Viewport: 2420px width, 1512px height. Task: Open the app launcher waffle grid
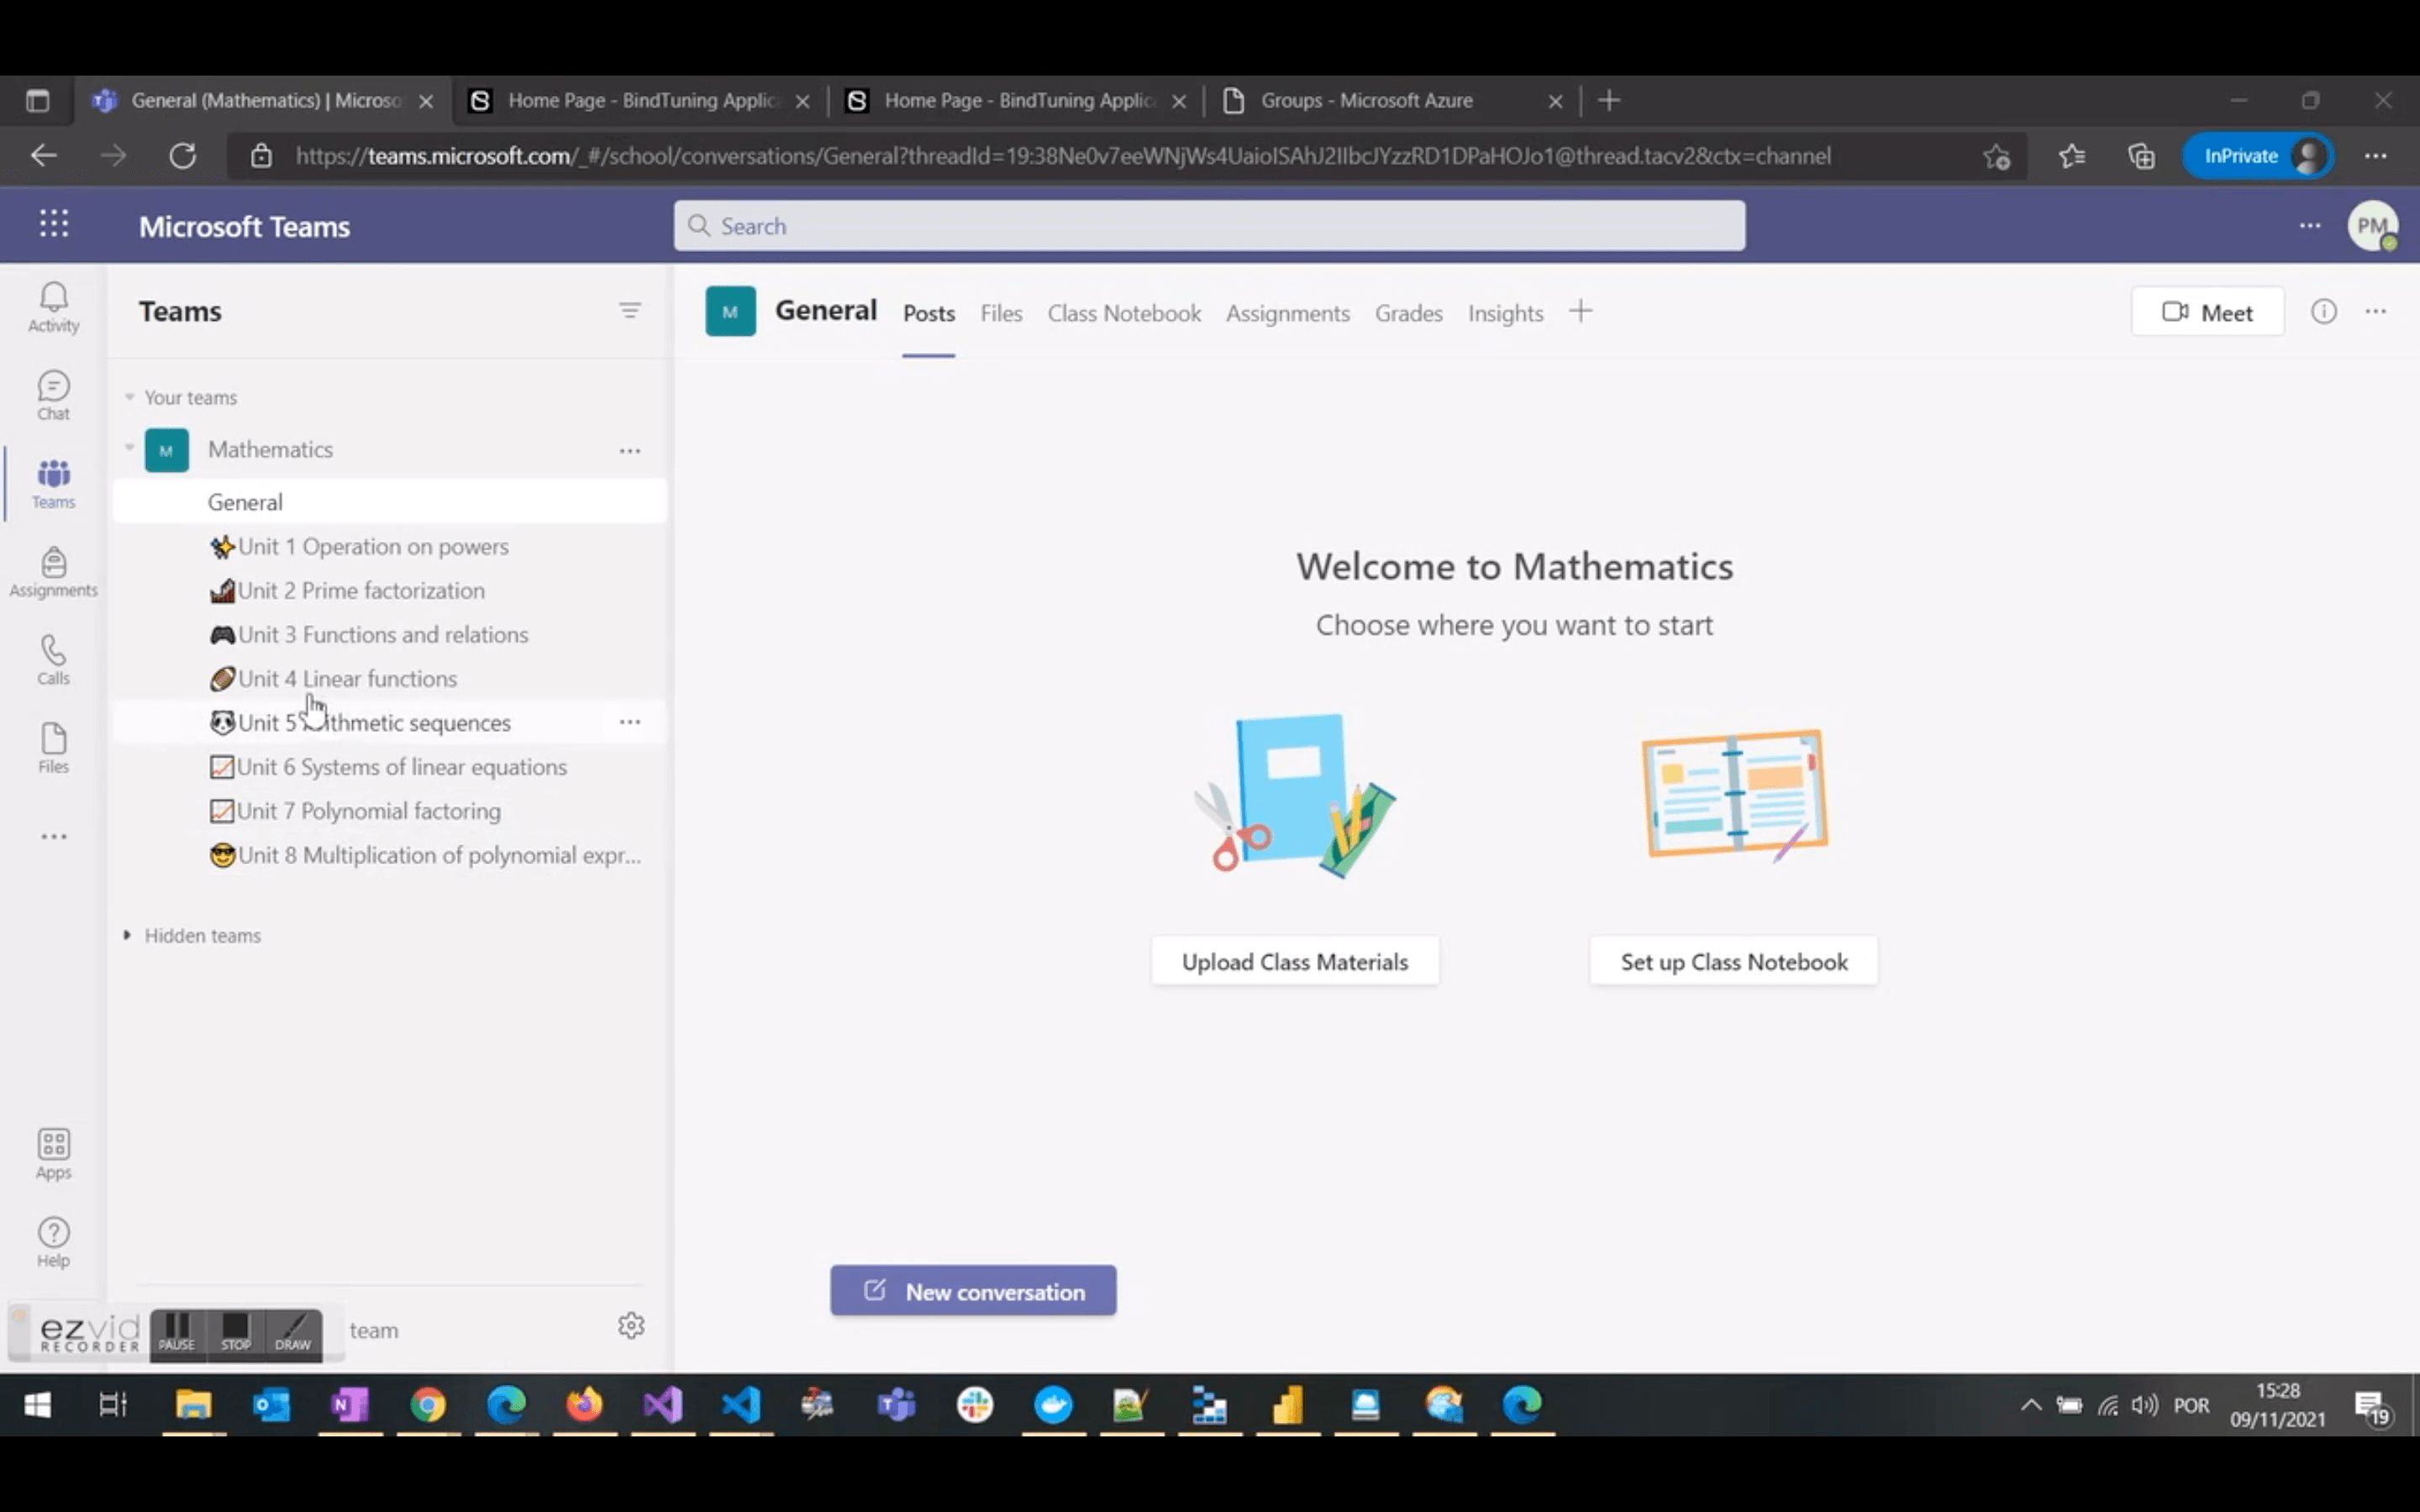coord(53,224)
